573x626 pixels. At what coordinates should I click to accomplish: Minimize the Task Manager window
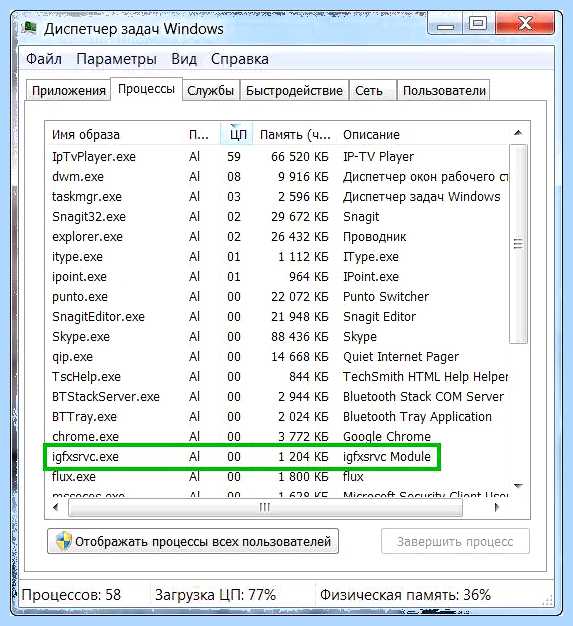(x=446, y=25)
